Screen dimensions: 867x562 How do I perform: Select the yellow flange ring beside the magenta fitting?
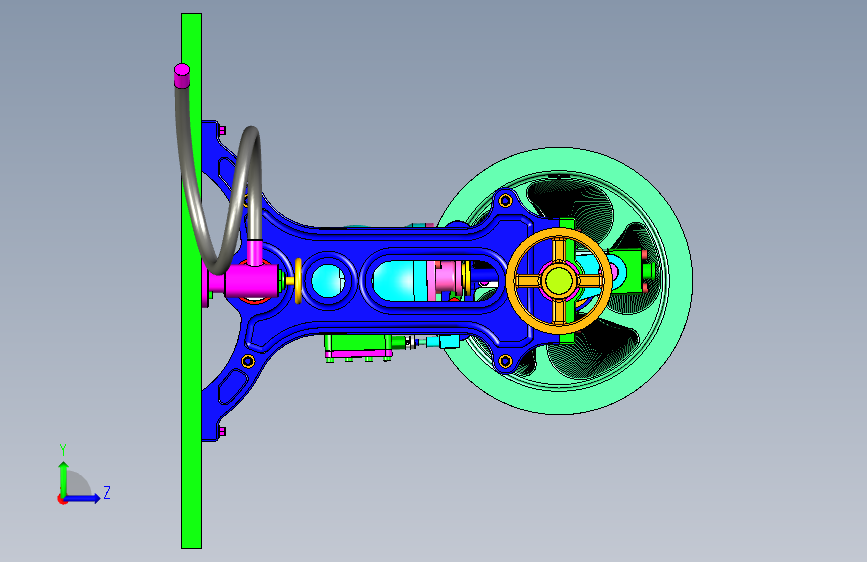coord(299,281)
